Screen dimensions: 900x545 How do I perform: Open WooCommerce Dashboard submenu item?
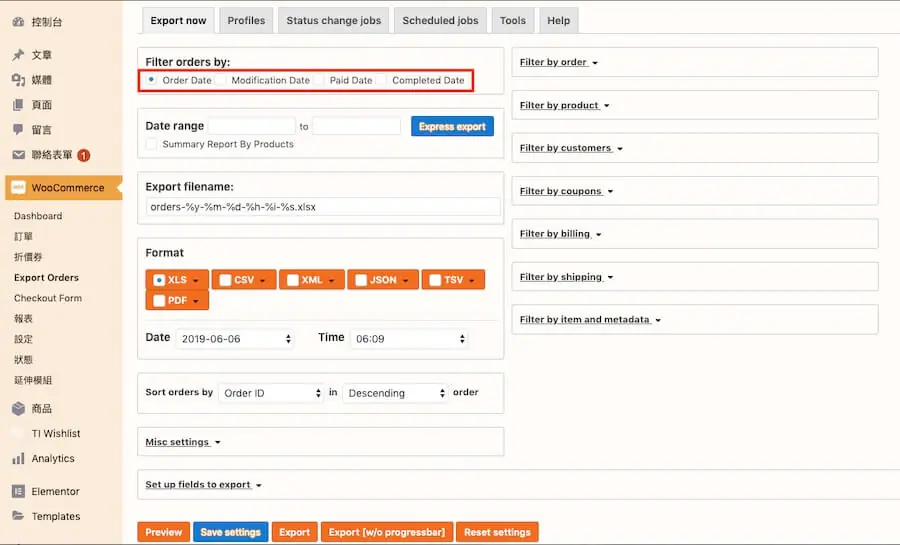coord(38,216)
